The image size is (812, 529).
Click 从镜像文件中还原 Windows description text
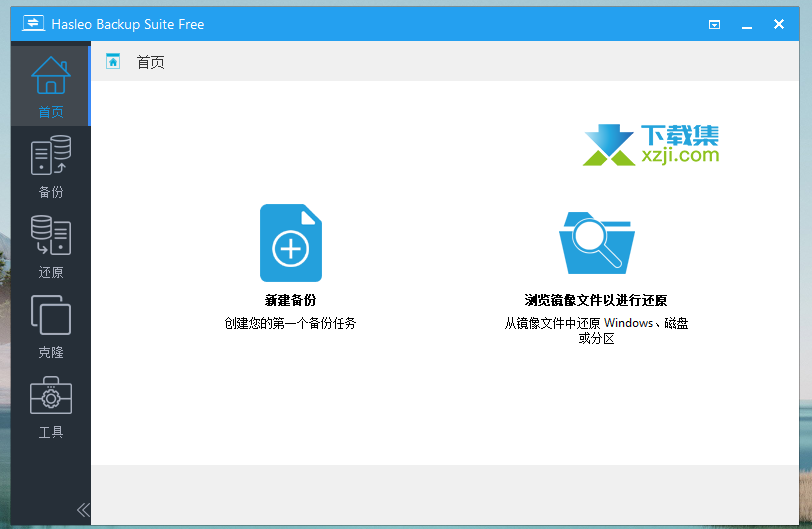(597, 331)
